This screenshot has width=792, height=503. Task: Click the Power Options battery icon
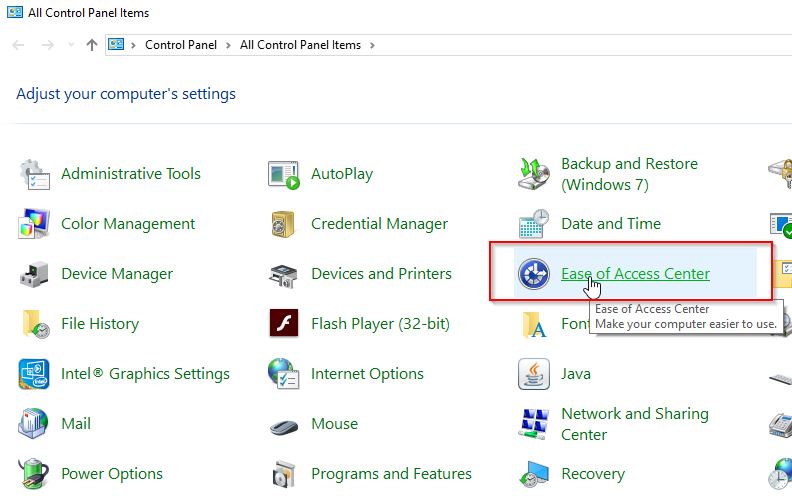(33, 474)
